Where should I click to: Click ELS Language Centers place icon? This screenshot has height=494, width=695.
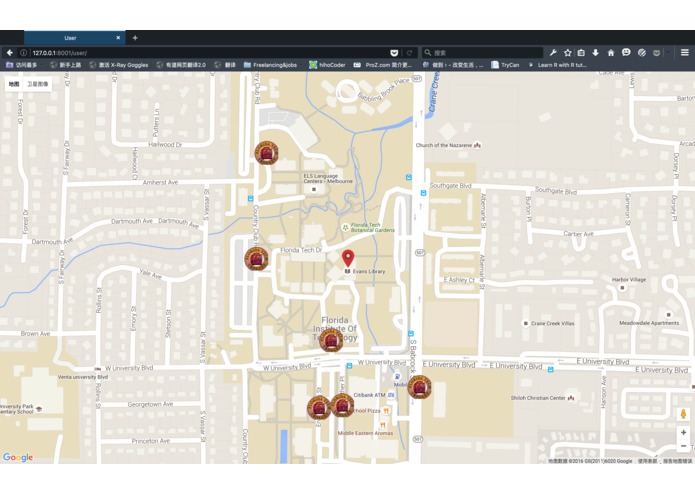coord(314,190)
